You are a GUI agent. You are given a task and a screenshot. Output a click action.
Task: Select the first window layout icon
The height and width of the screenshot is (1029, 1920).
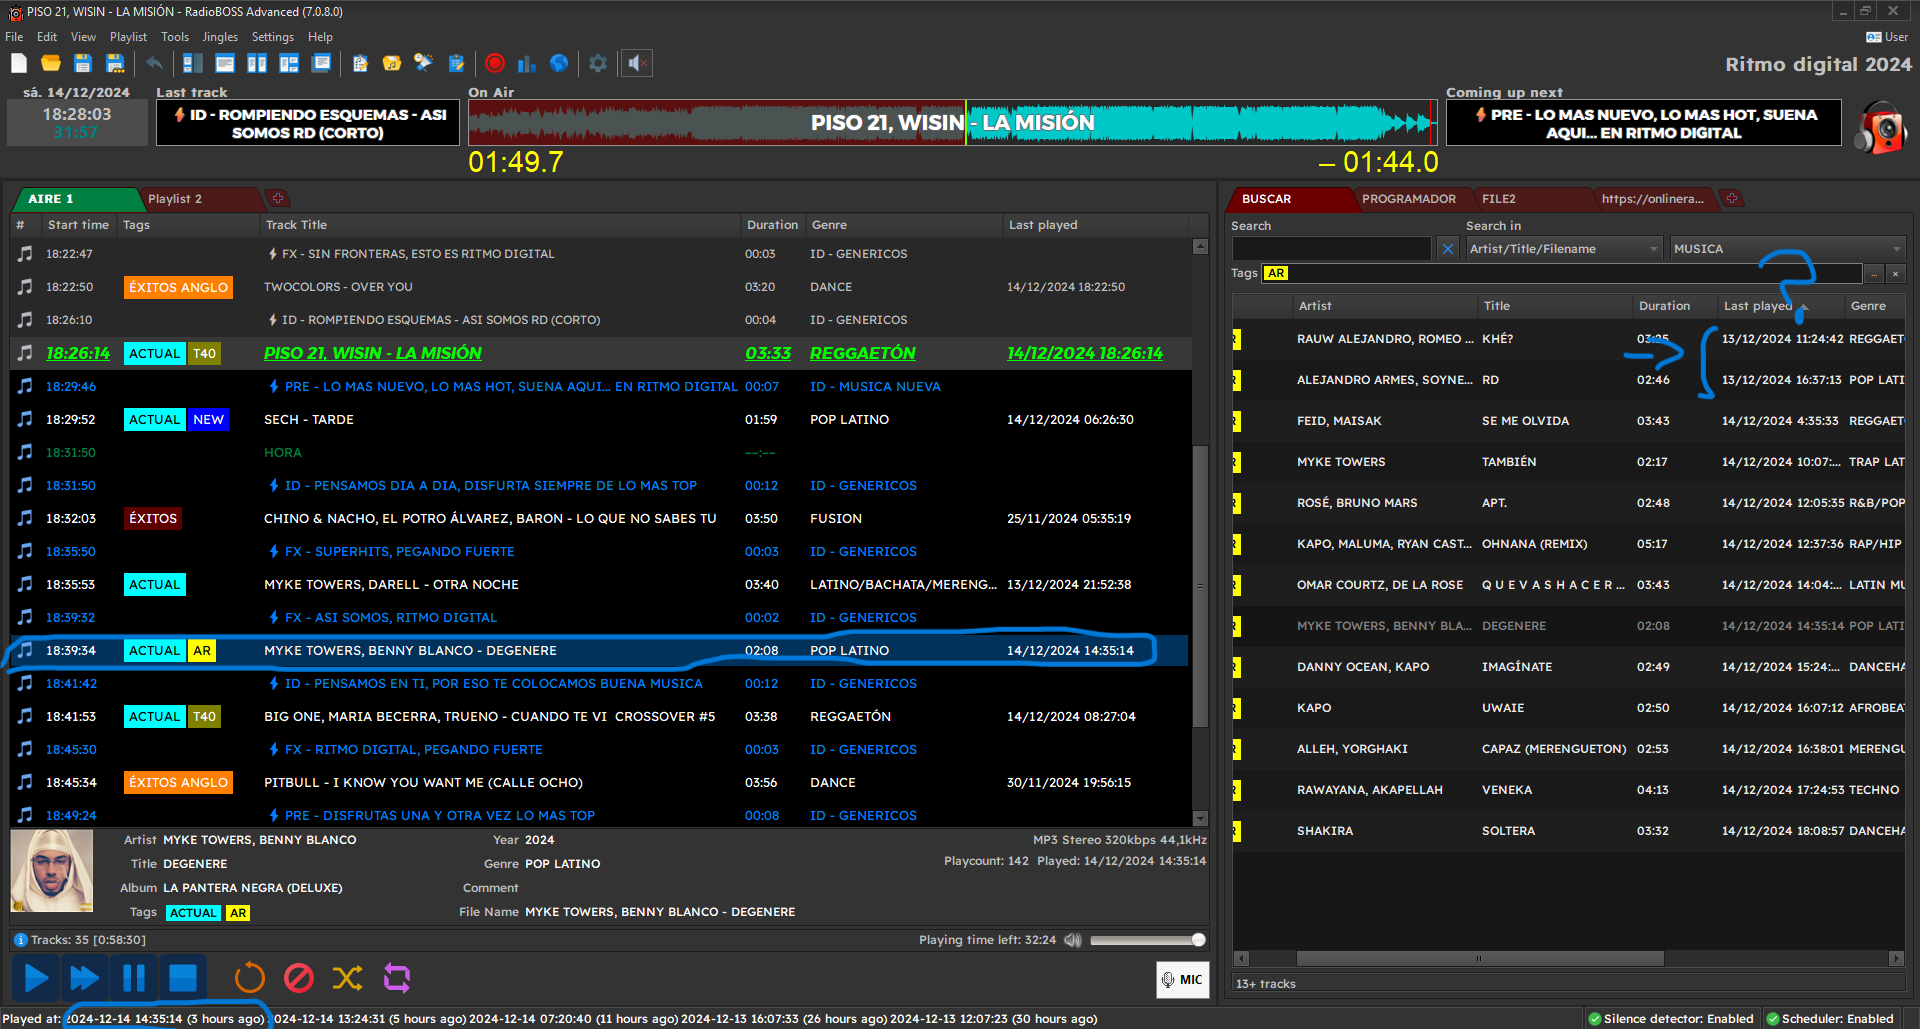[x=193, y=63]
